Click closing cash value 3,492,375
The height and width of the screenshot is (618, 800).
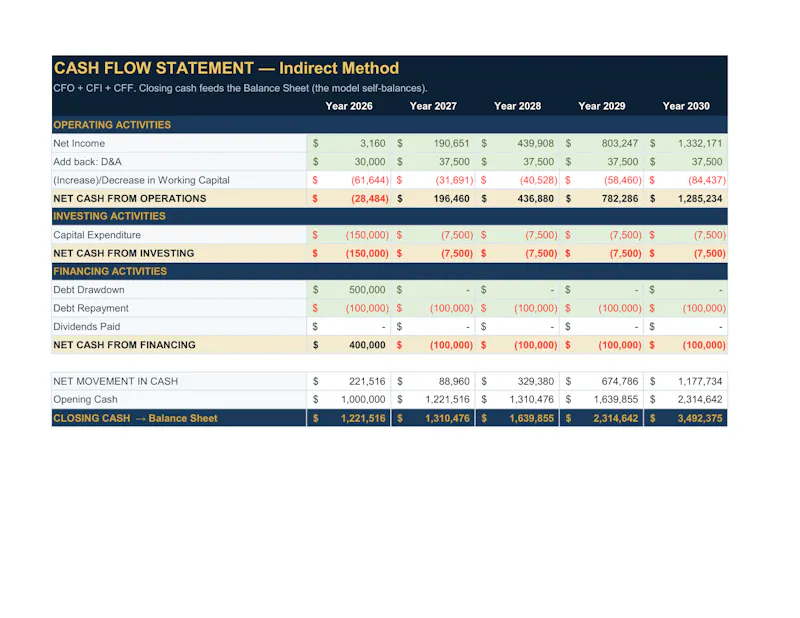click(x=700, y=418)
